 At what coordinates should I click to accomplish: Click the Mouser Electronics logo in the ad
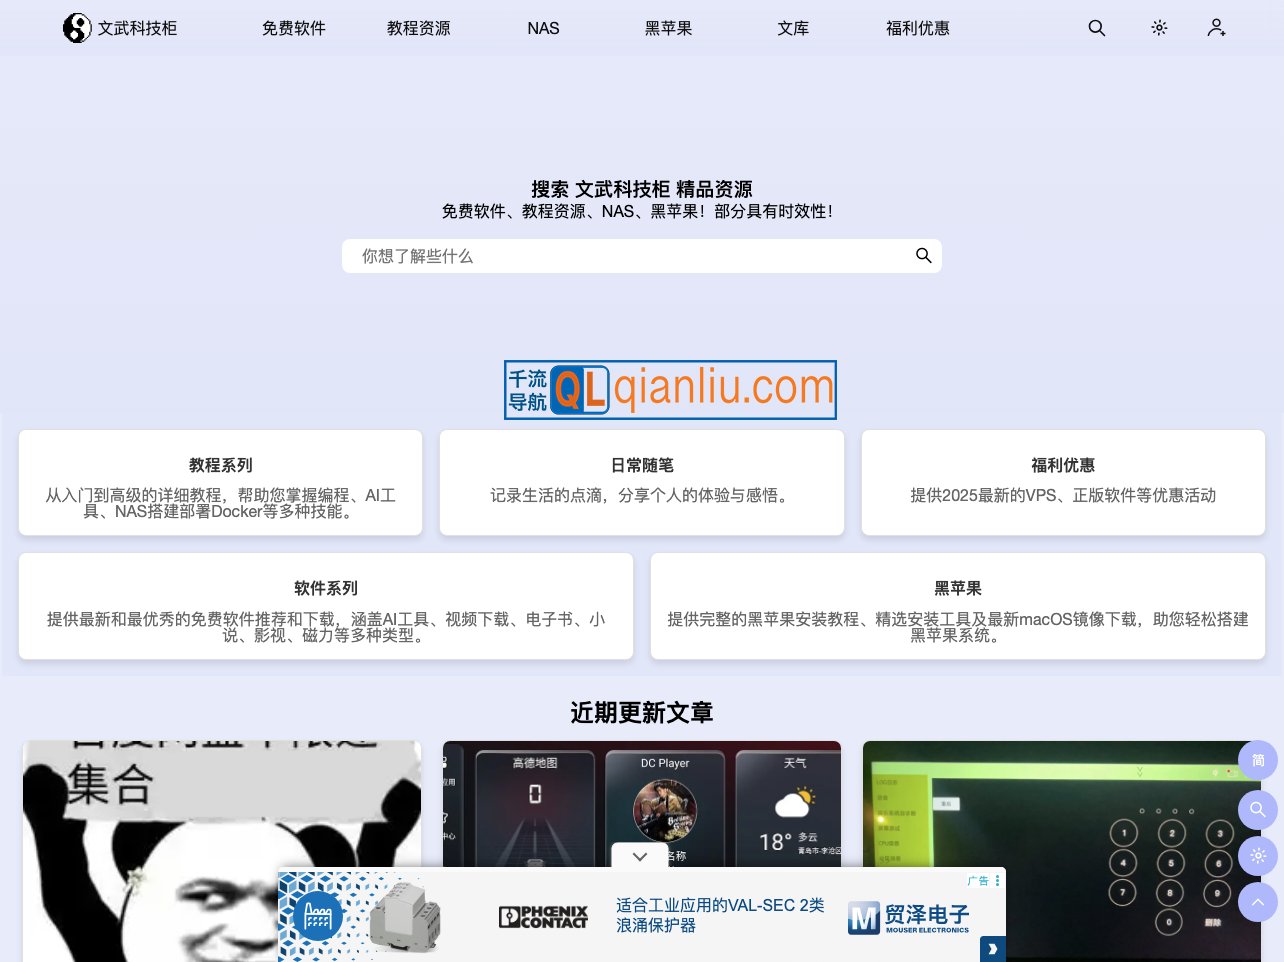pyautogui.click(x=908, y=917)
